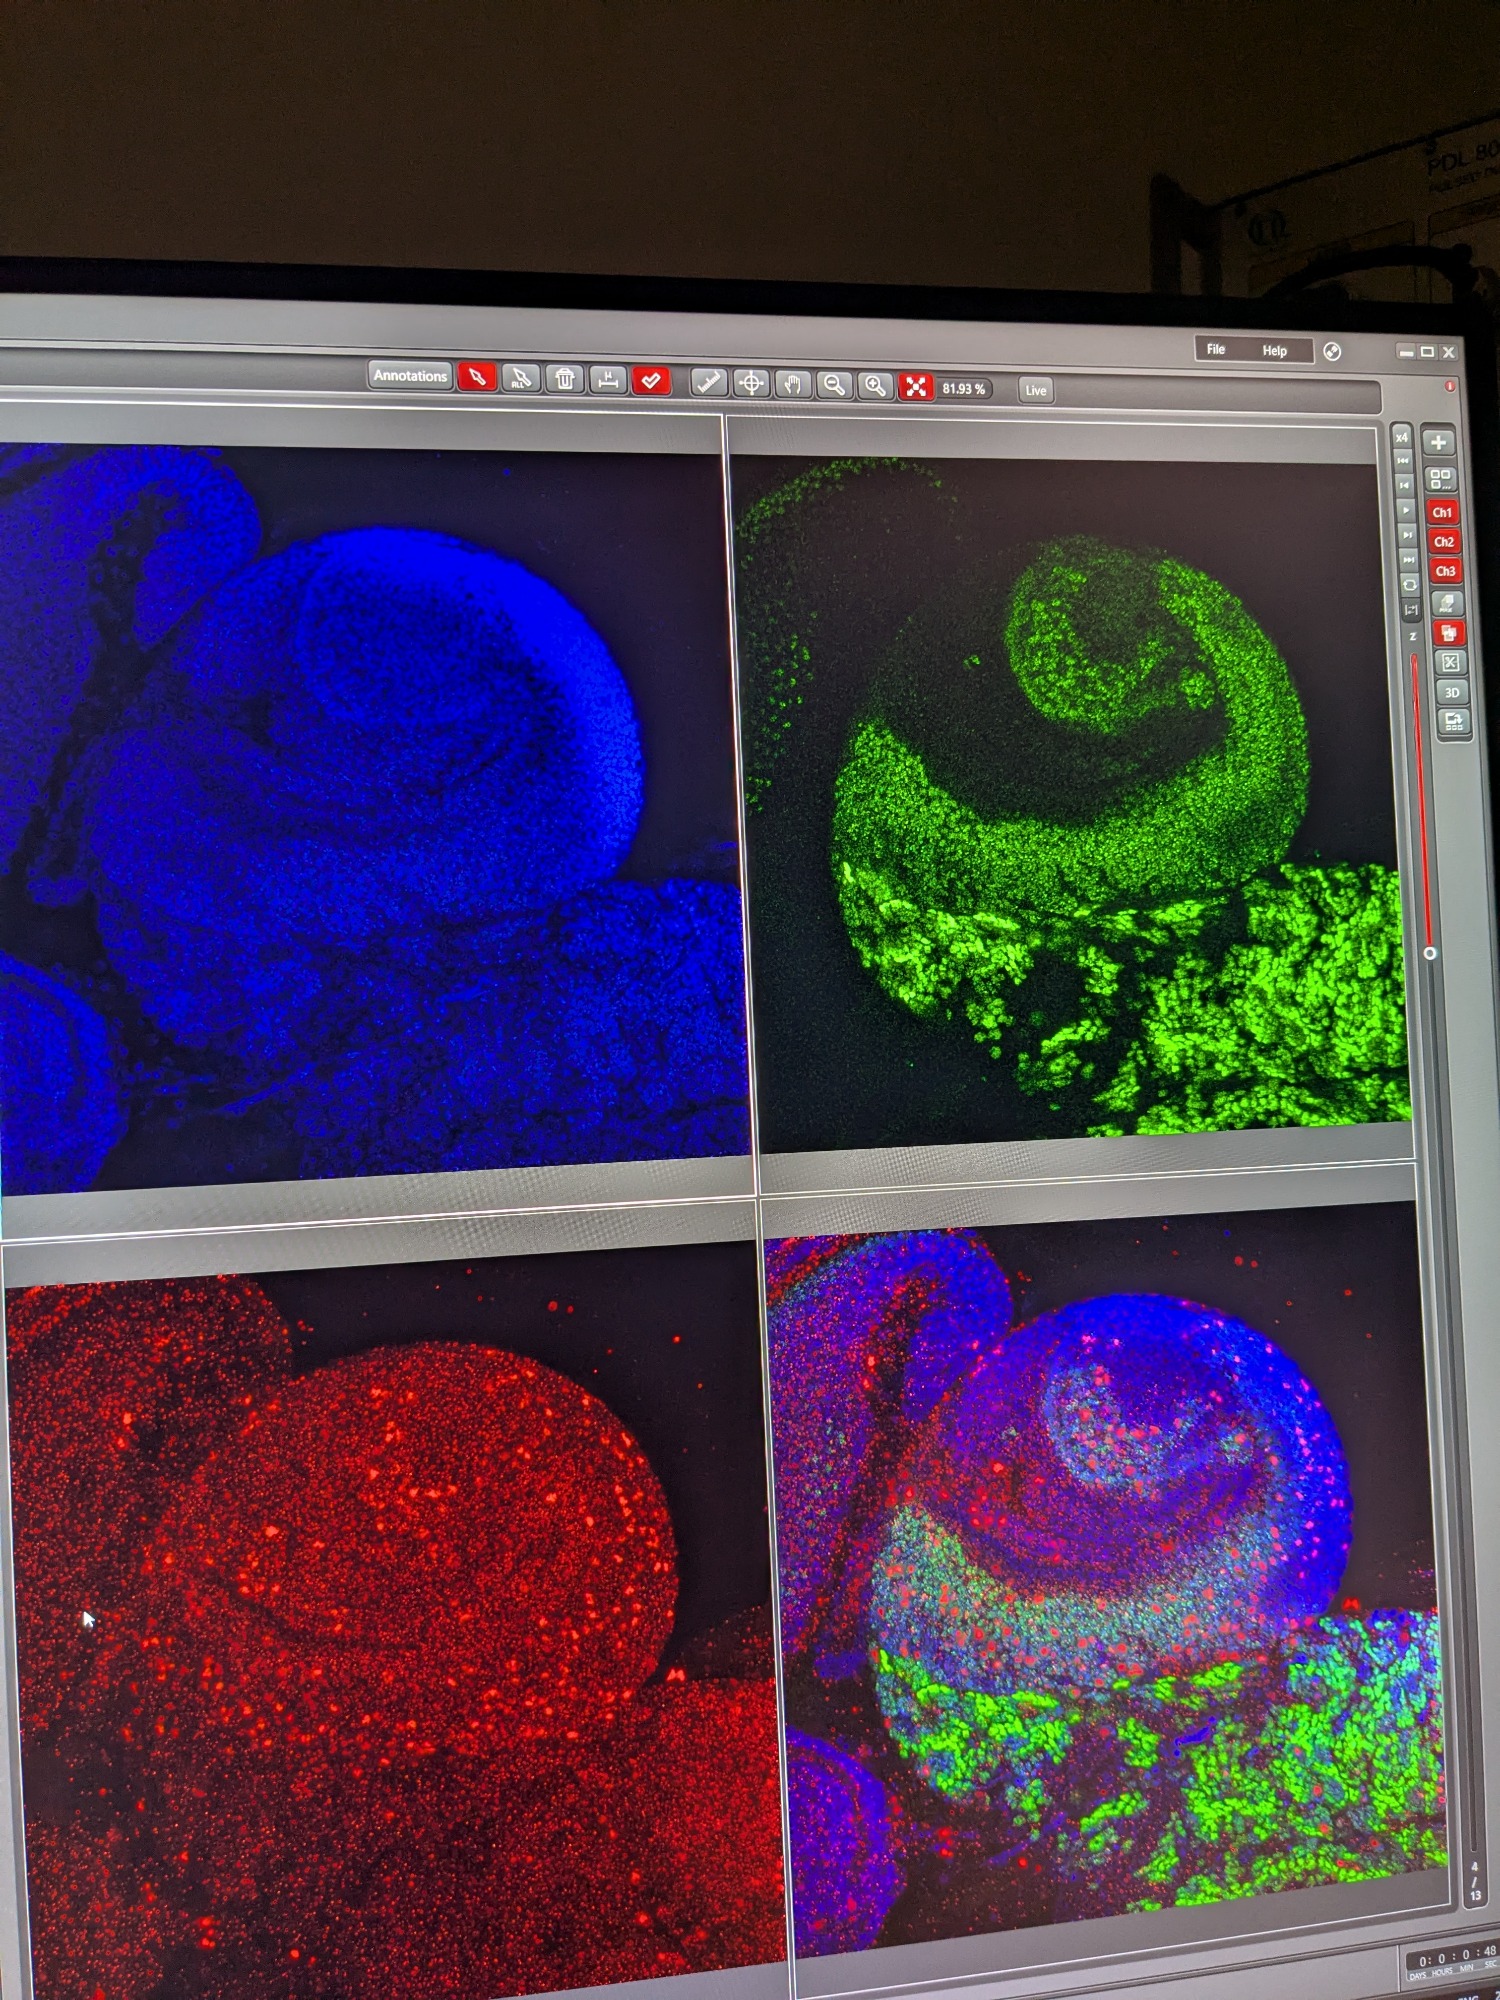Select the ruler measurement tool
The width and height of the screenshot is (1500, 2000).
[709, 382]
